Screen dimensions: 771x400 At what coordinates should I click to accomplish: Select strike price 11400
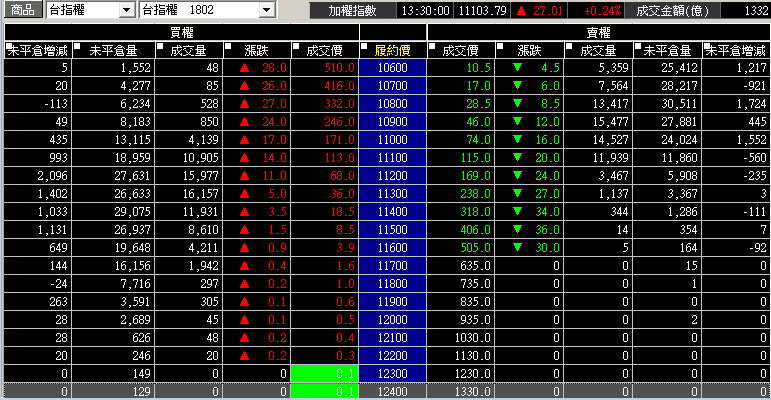click(392, 212)
